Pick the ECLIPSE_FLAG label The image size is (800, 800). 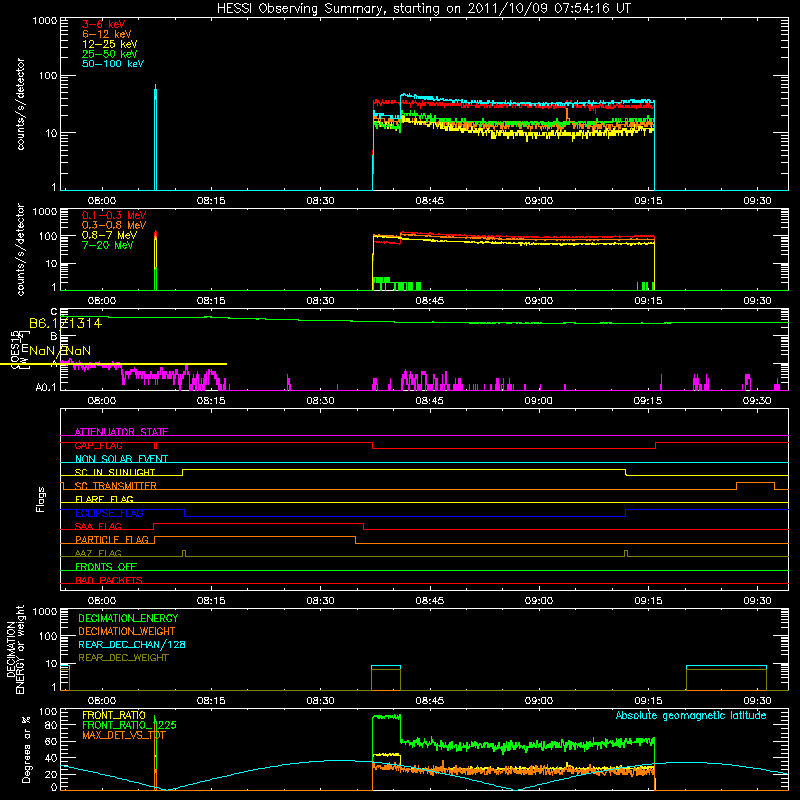click(x=109, y=513)
